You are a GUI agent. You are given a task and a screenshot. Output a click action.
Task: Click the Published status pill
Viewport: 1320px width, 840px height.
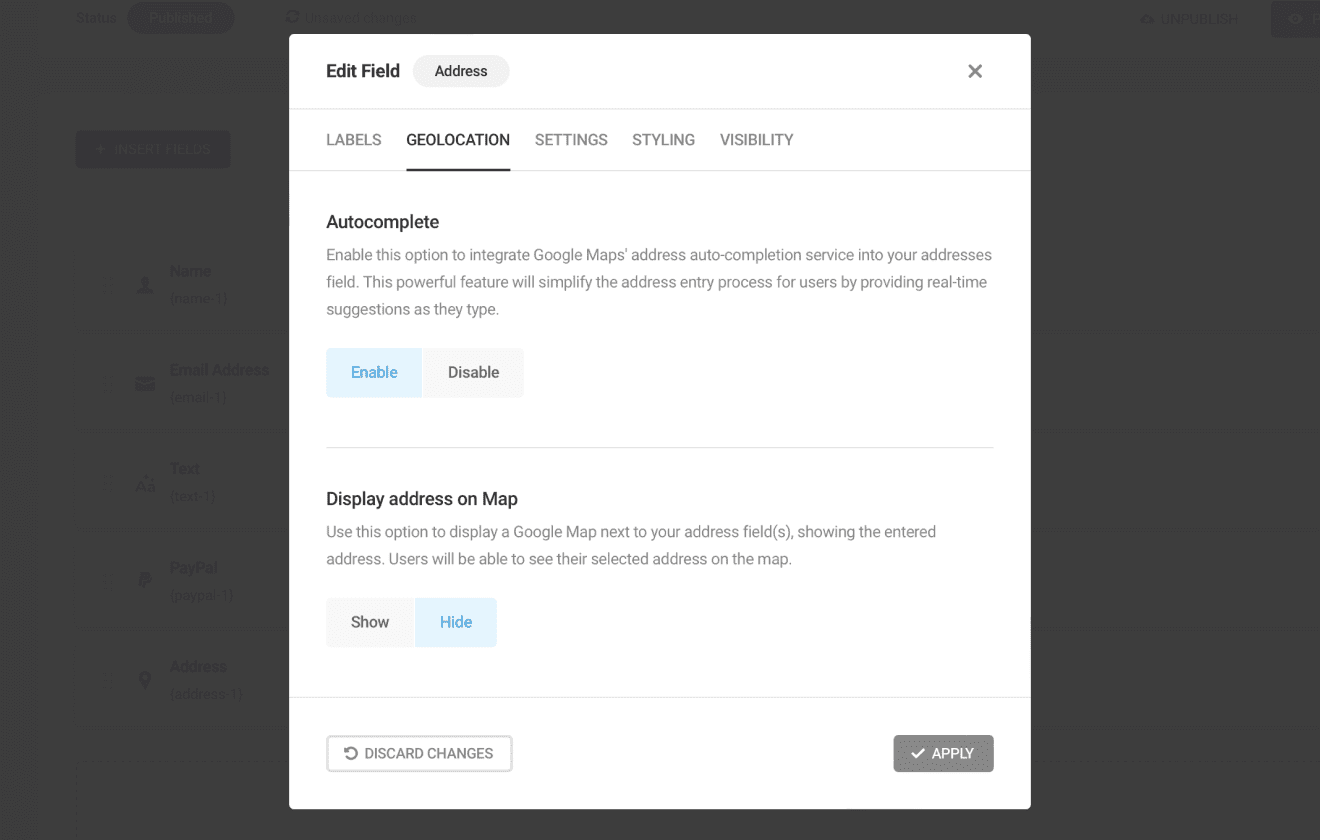click(181, 17)
